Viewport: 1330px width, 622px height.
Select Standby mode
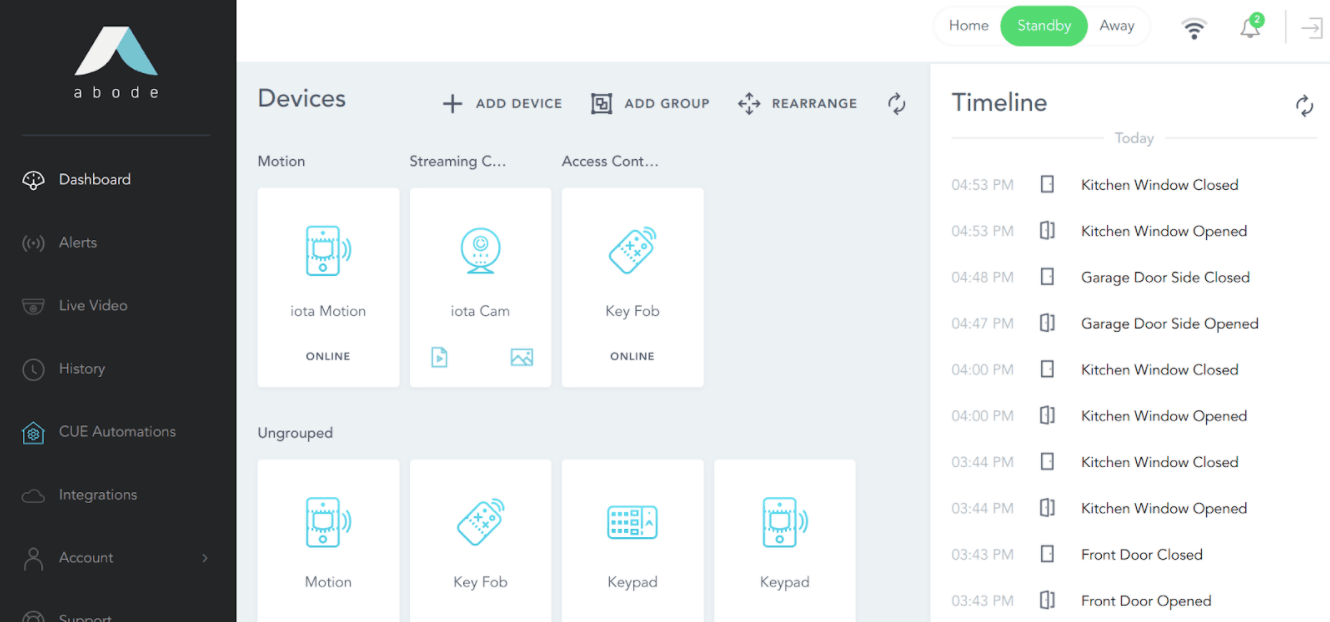(x=1043, y=26)
